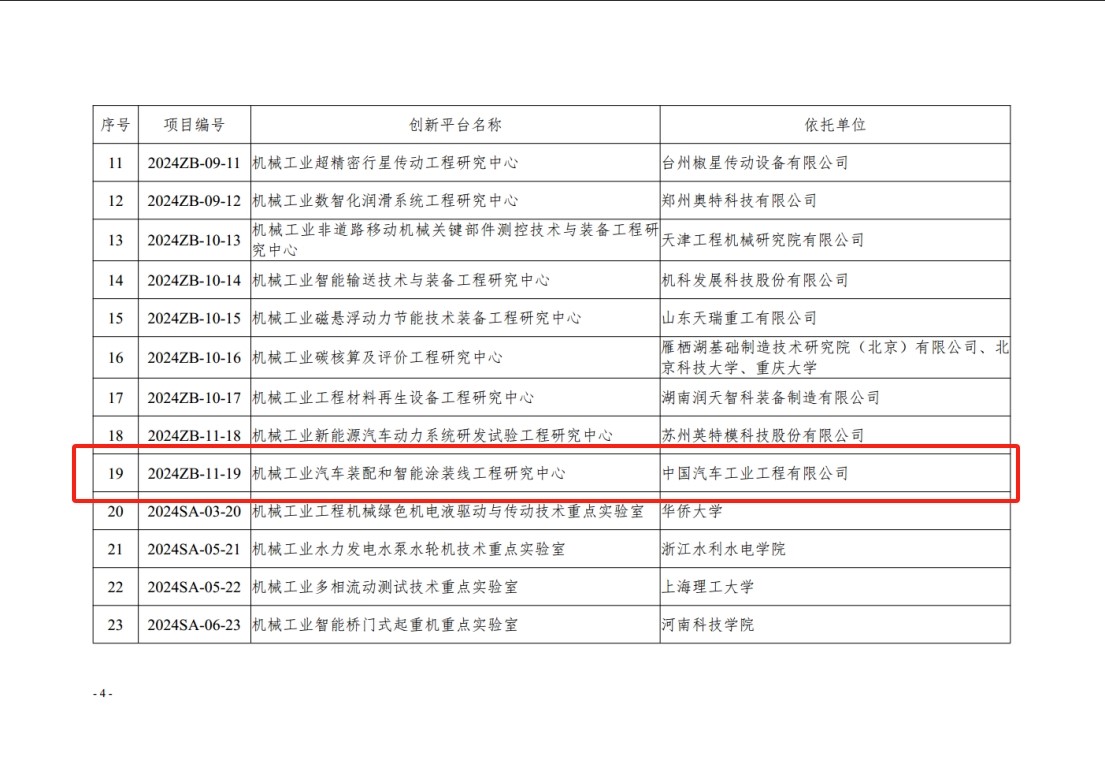The height and width of the screenshot is (780, 1105).
Task: Click 机械工业超精密行星传动工程研究中心
Action: [x=385, y=163]
